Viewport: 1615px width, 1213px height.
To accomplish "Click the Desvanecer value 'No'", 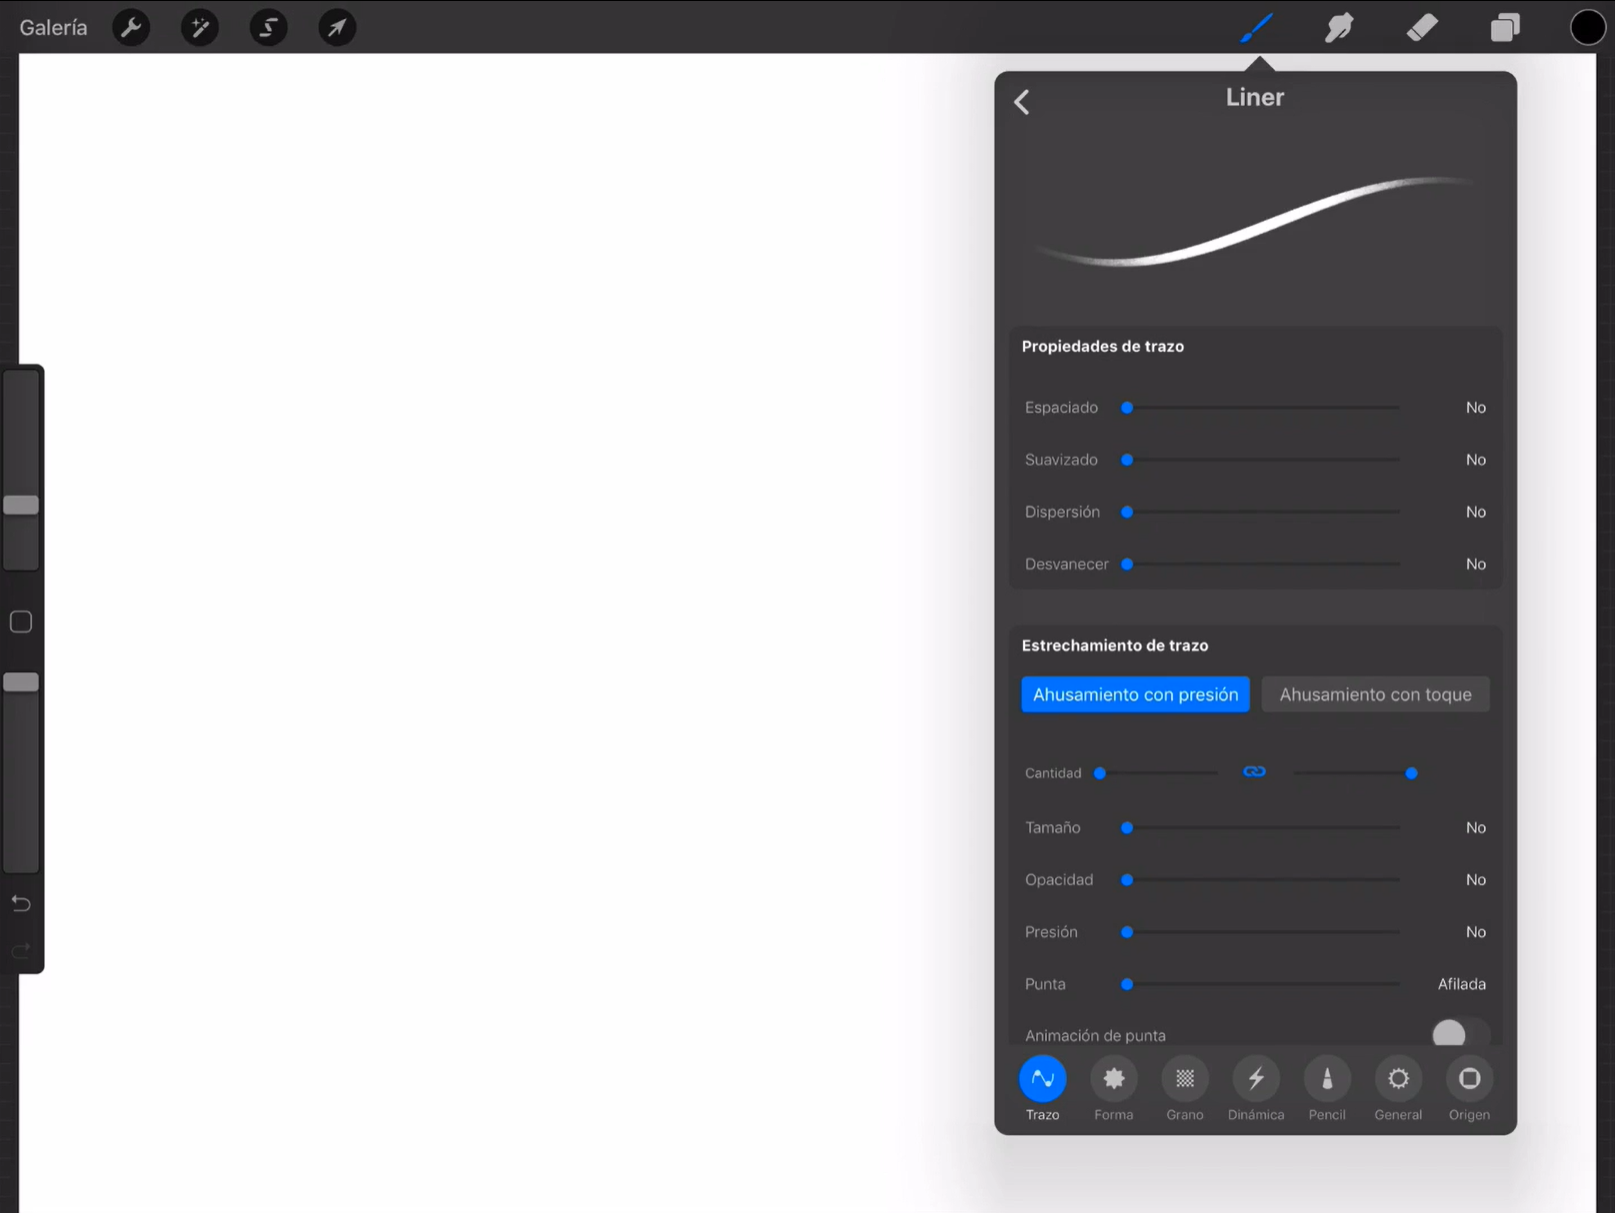I will [1476, 564].
